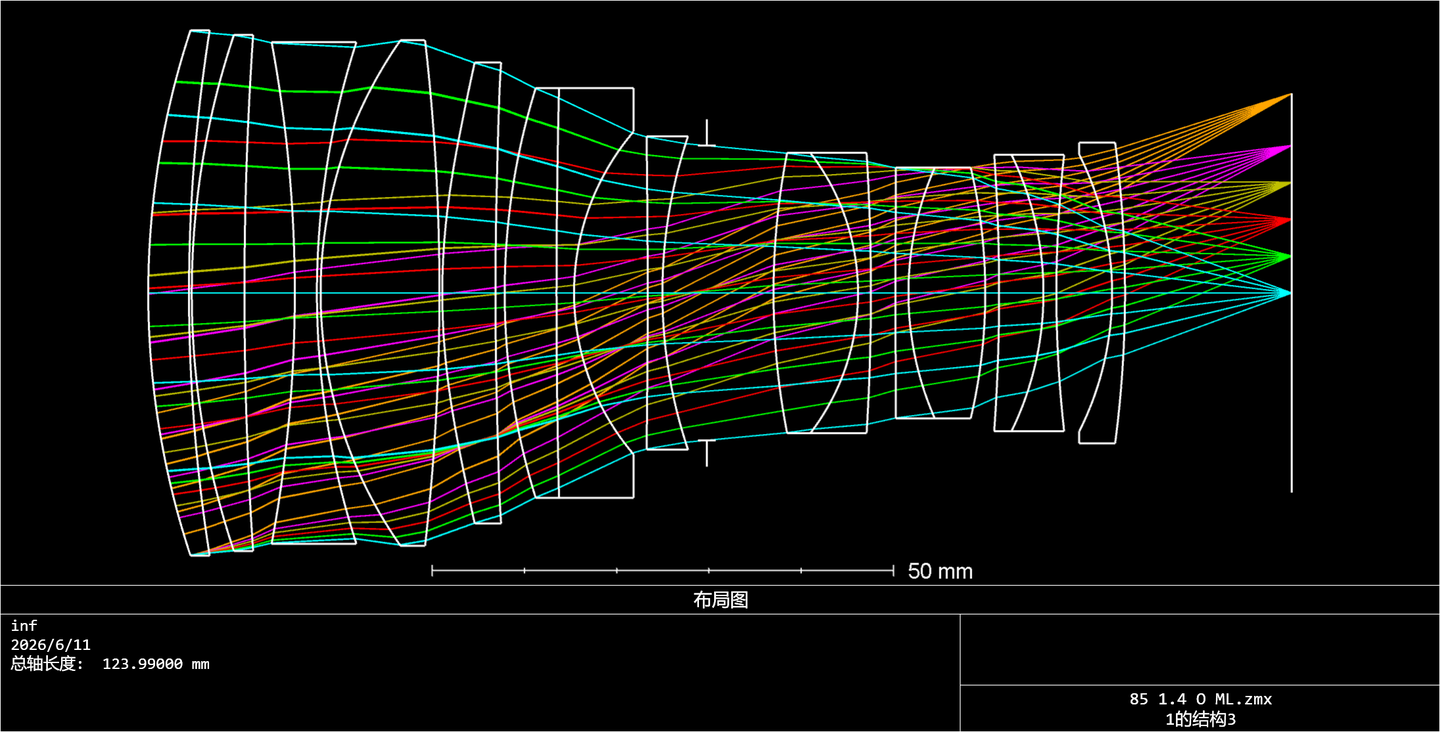This screenshot has height=732, width=1440.
Task: Click the green ray focus point
Action: [1289, 256]
